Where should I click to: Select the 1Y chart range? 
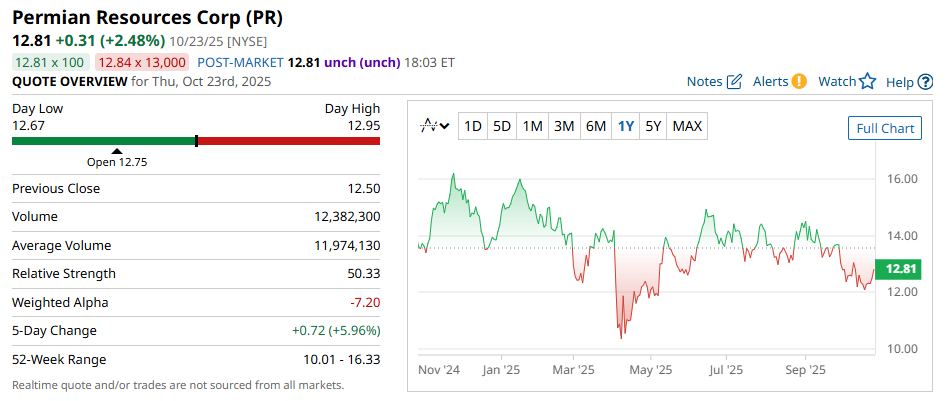click(x=626, y=126)
